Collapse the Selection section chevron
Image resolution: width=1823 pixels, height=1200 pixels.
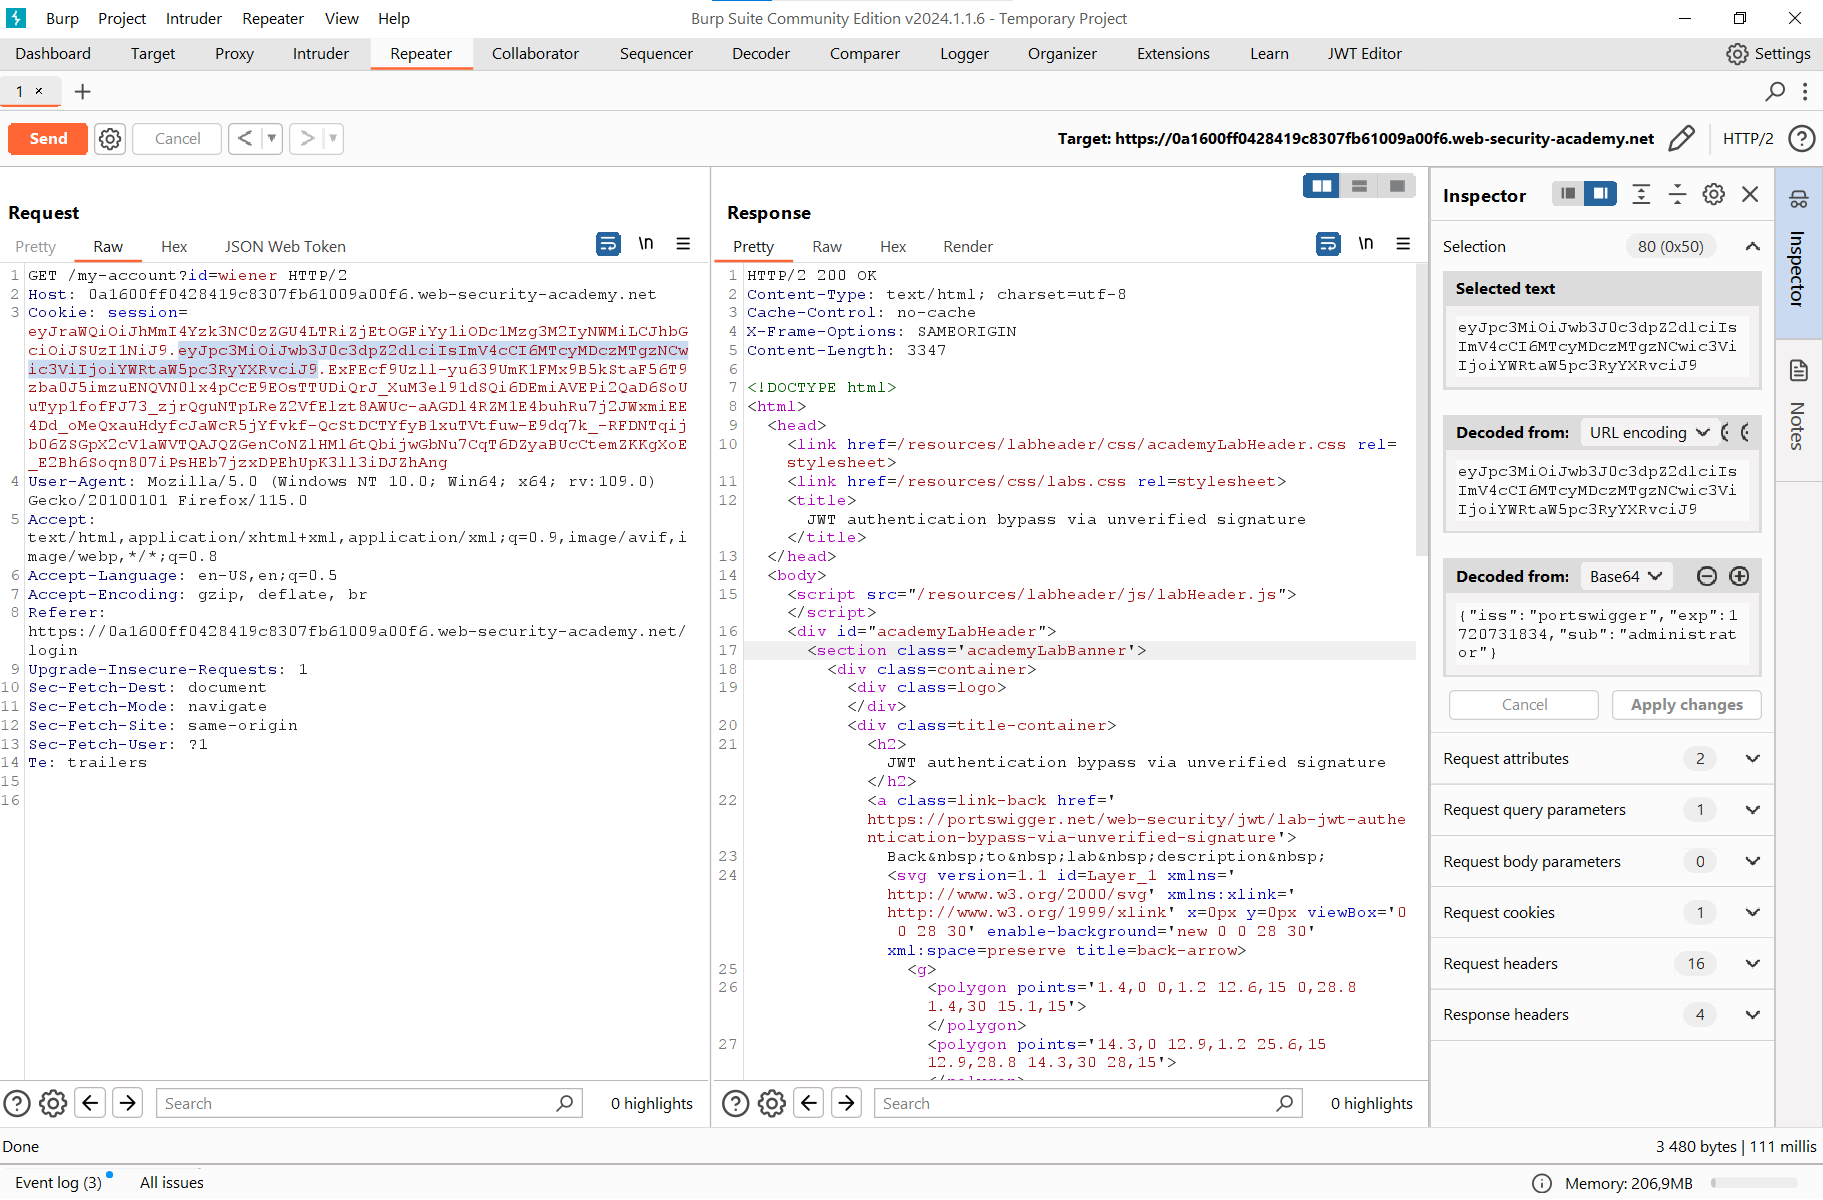click(1752, 246)
